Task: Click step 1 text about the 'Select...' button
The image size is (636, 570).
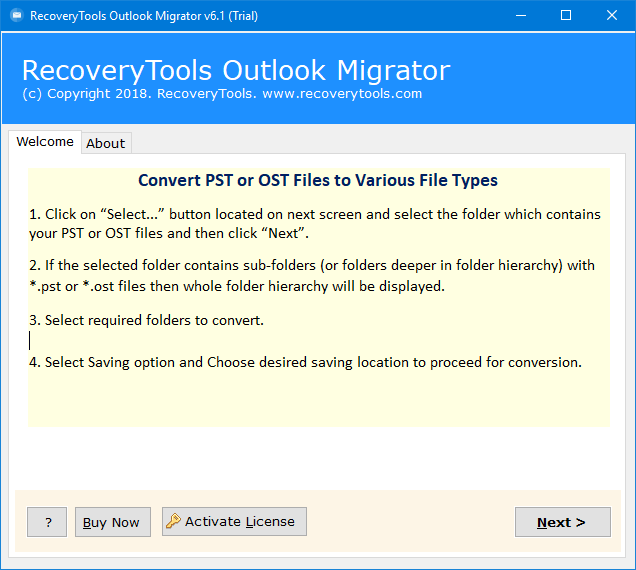Action: [x=315, y=224]
